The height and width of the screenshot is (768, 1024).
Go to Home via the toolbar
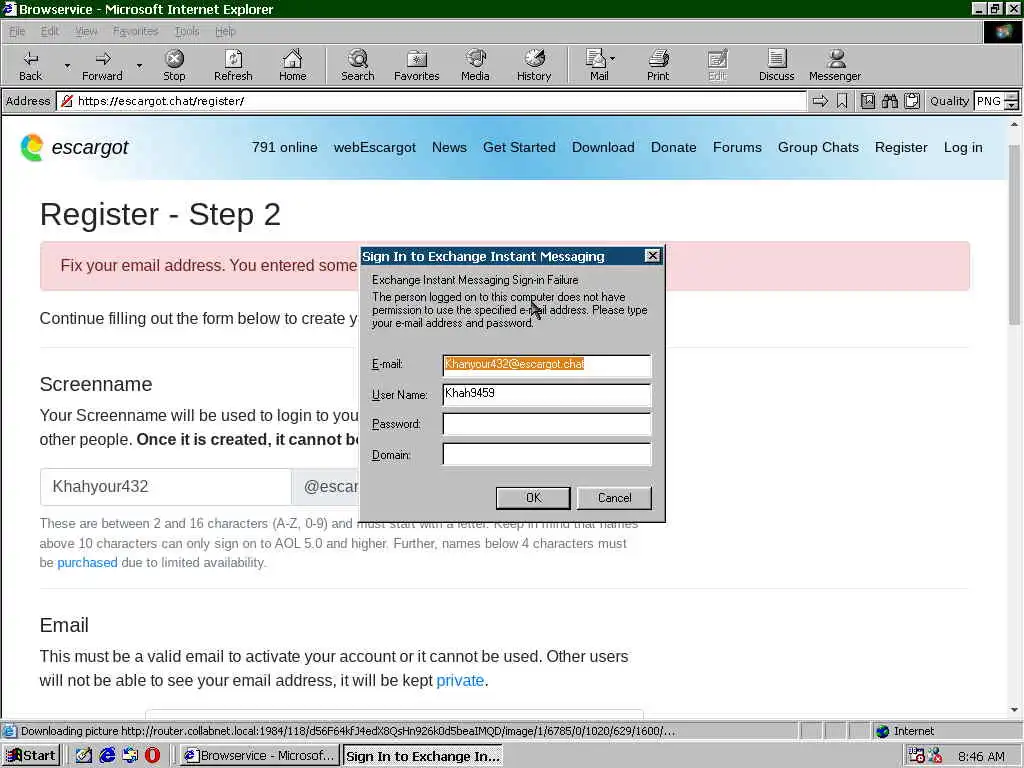293,65
